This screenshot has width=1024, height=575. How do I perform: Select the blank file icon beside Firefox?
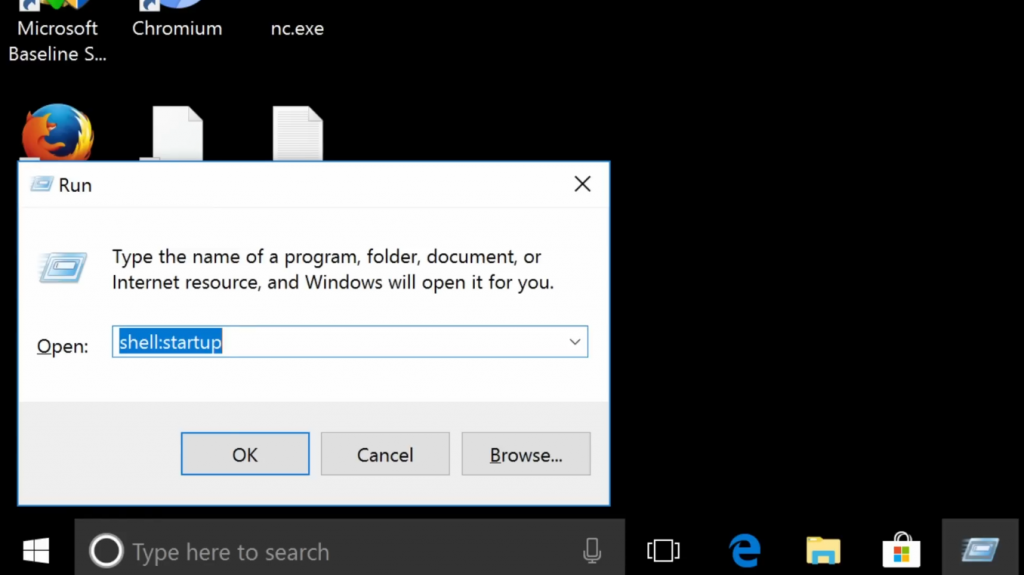click(x=177, y=133)
